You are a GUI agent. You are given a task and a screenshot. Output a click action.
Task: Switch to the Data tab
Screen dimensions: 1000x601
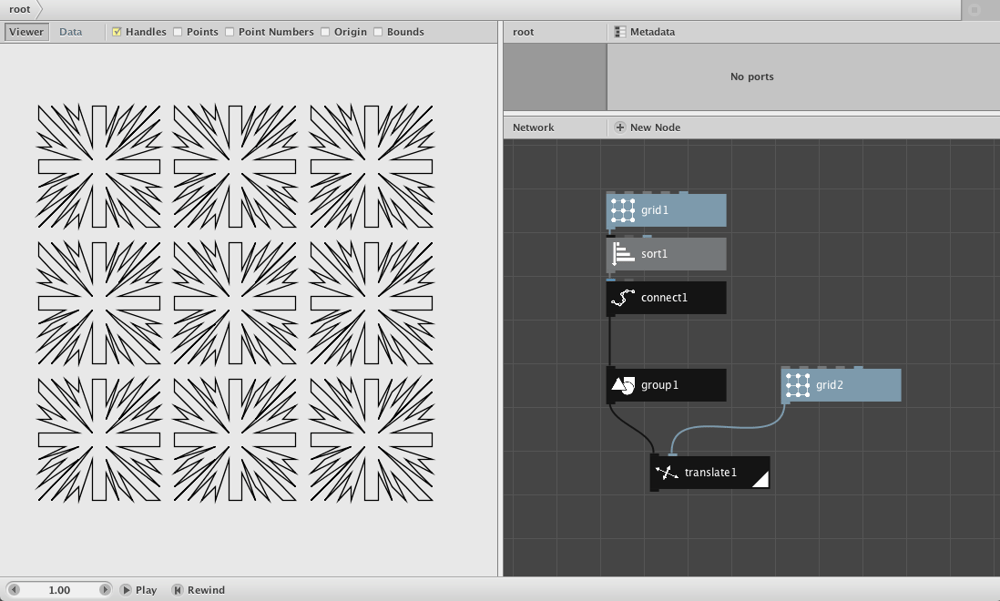(x=71, y=32)
